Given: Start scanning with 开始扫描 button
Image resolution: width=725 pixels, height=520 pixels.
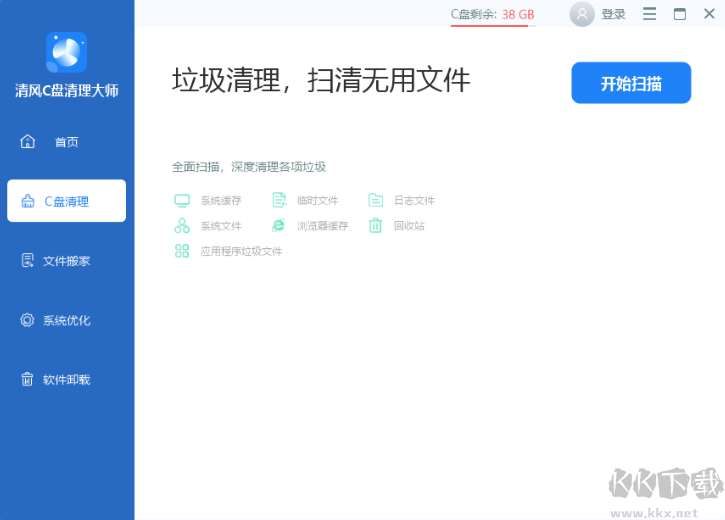Looking at the screenshot, I should point(631,83).
